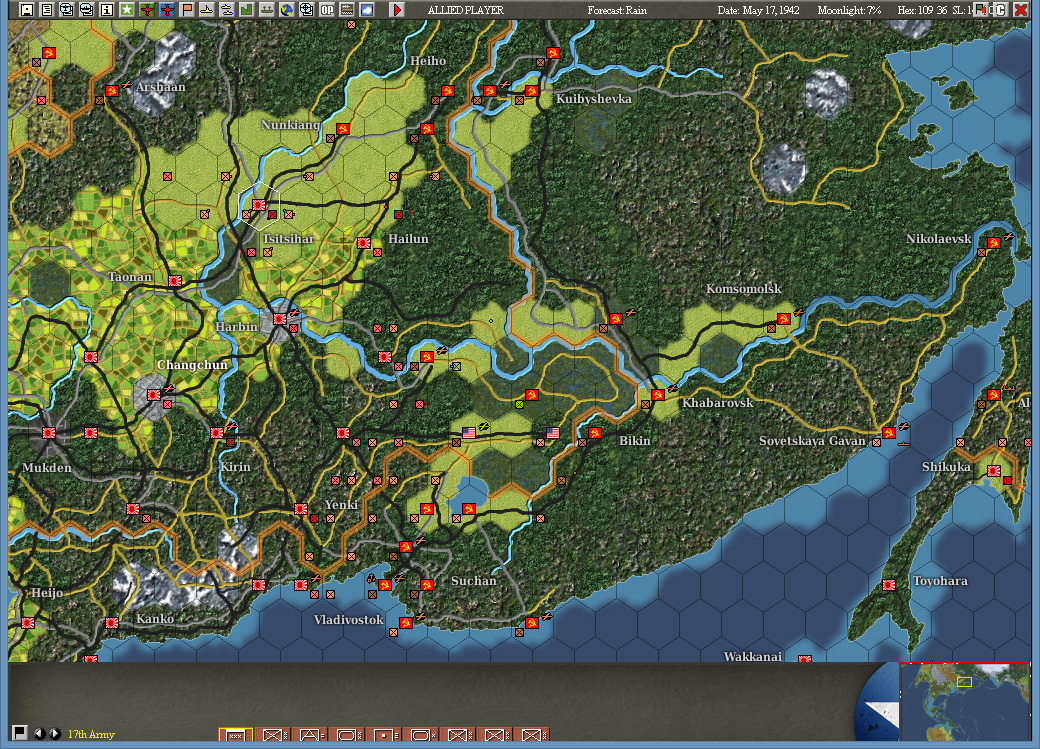The width and height of the screenshot is (1040, 749).
Task: Click the 'Forecast: Rain' status text
Action: (x=617, y=10)
